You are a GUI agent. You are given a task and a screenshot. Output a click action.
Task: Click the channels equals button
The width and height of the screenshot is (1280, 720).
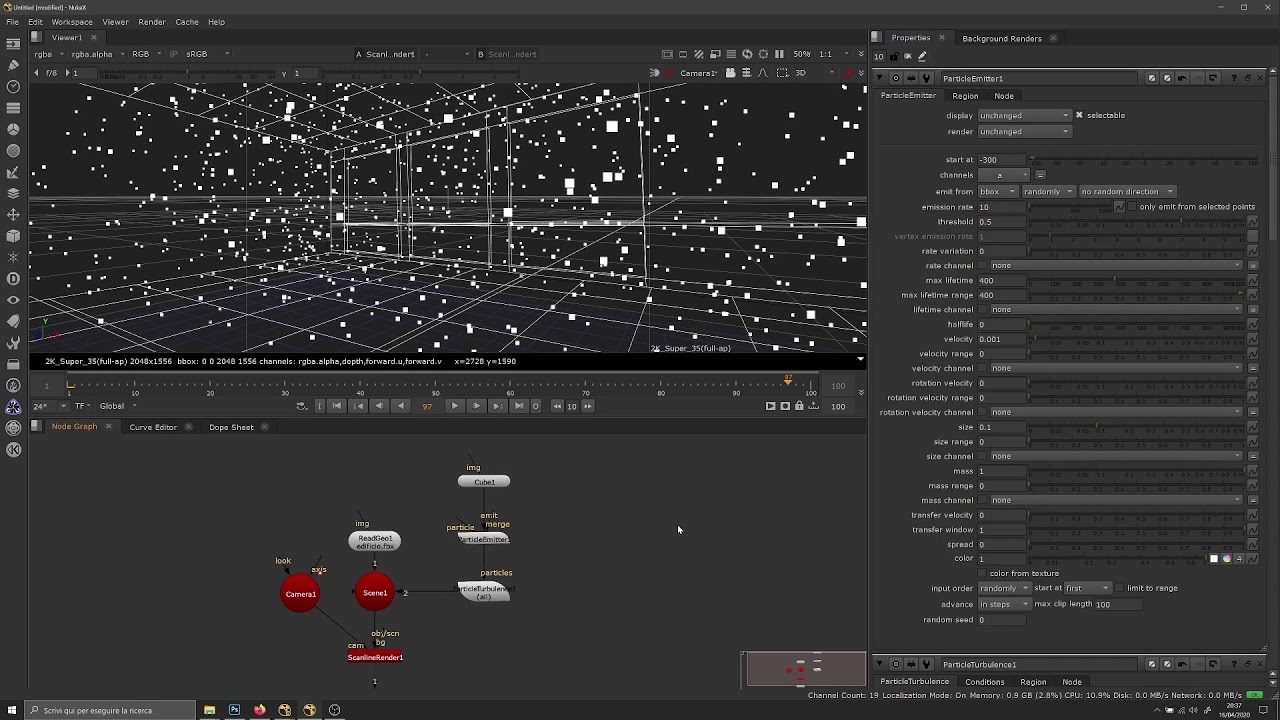[1040, 175]
